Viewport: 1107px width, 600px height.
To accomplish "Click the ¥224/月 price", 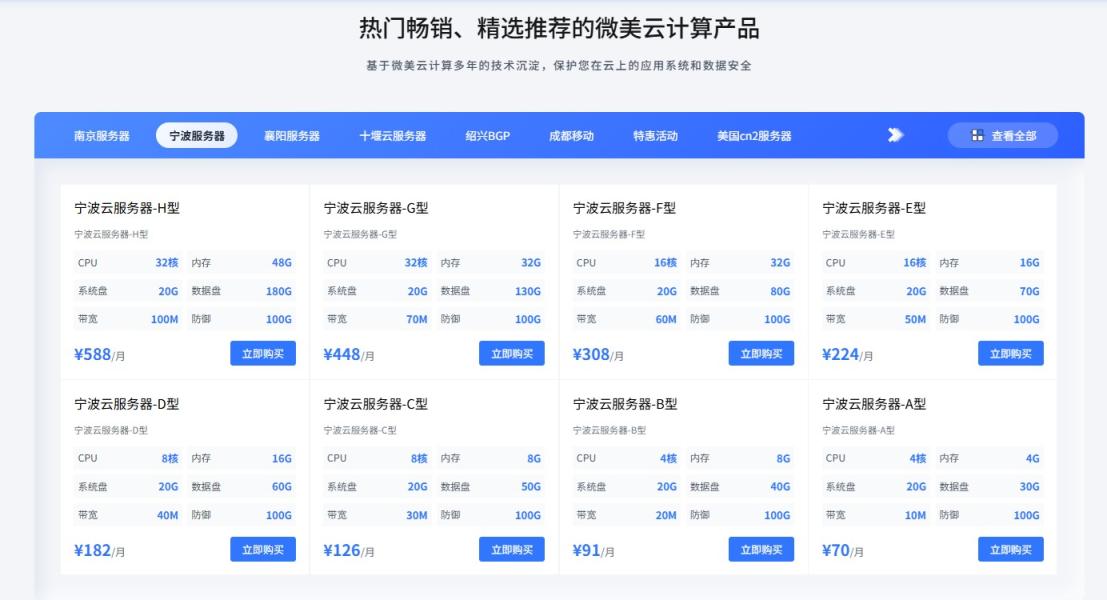I will [x=847, y=354].
